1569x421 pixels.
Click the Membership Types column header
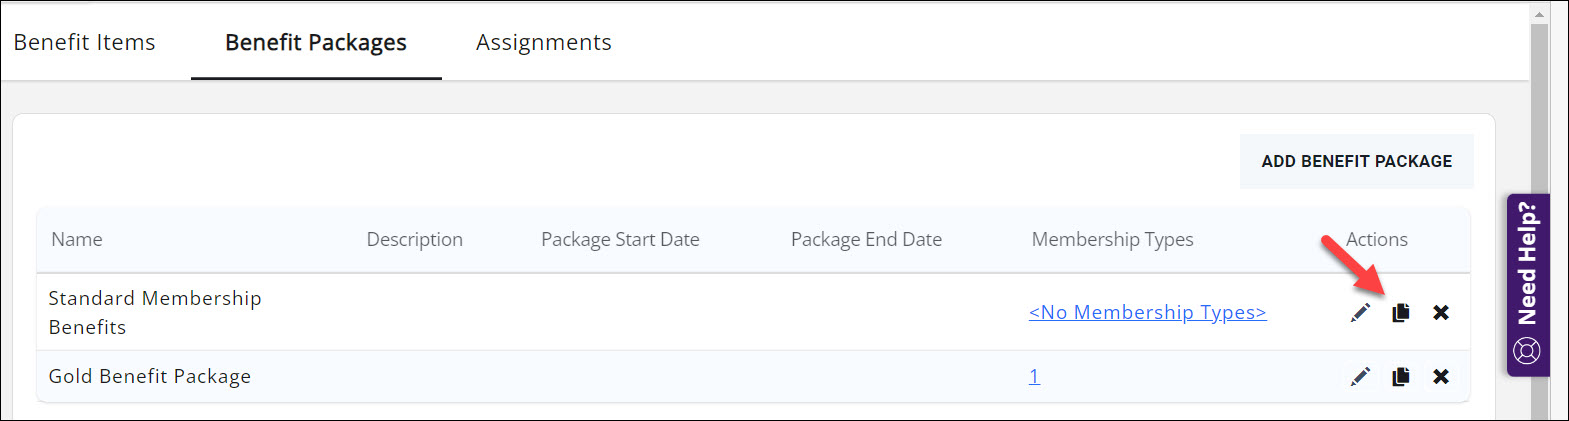(1113, 240)
